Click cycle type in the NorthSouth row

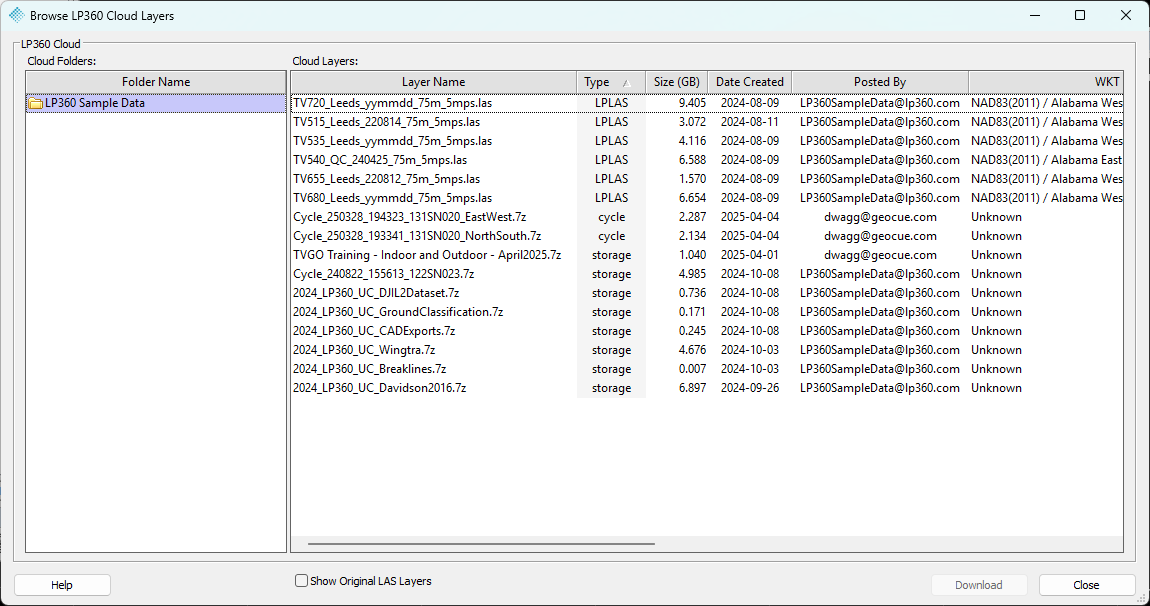point(612,237)
